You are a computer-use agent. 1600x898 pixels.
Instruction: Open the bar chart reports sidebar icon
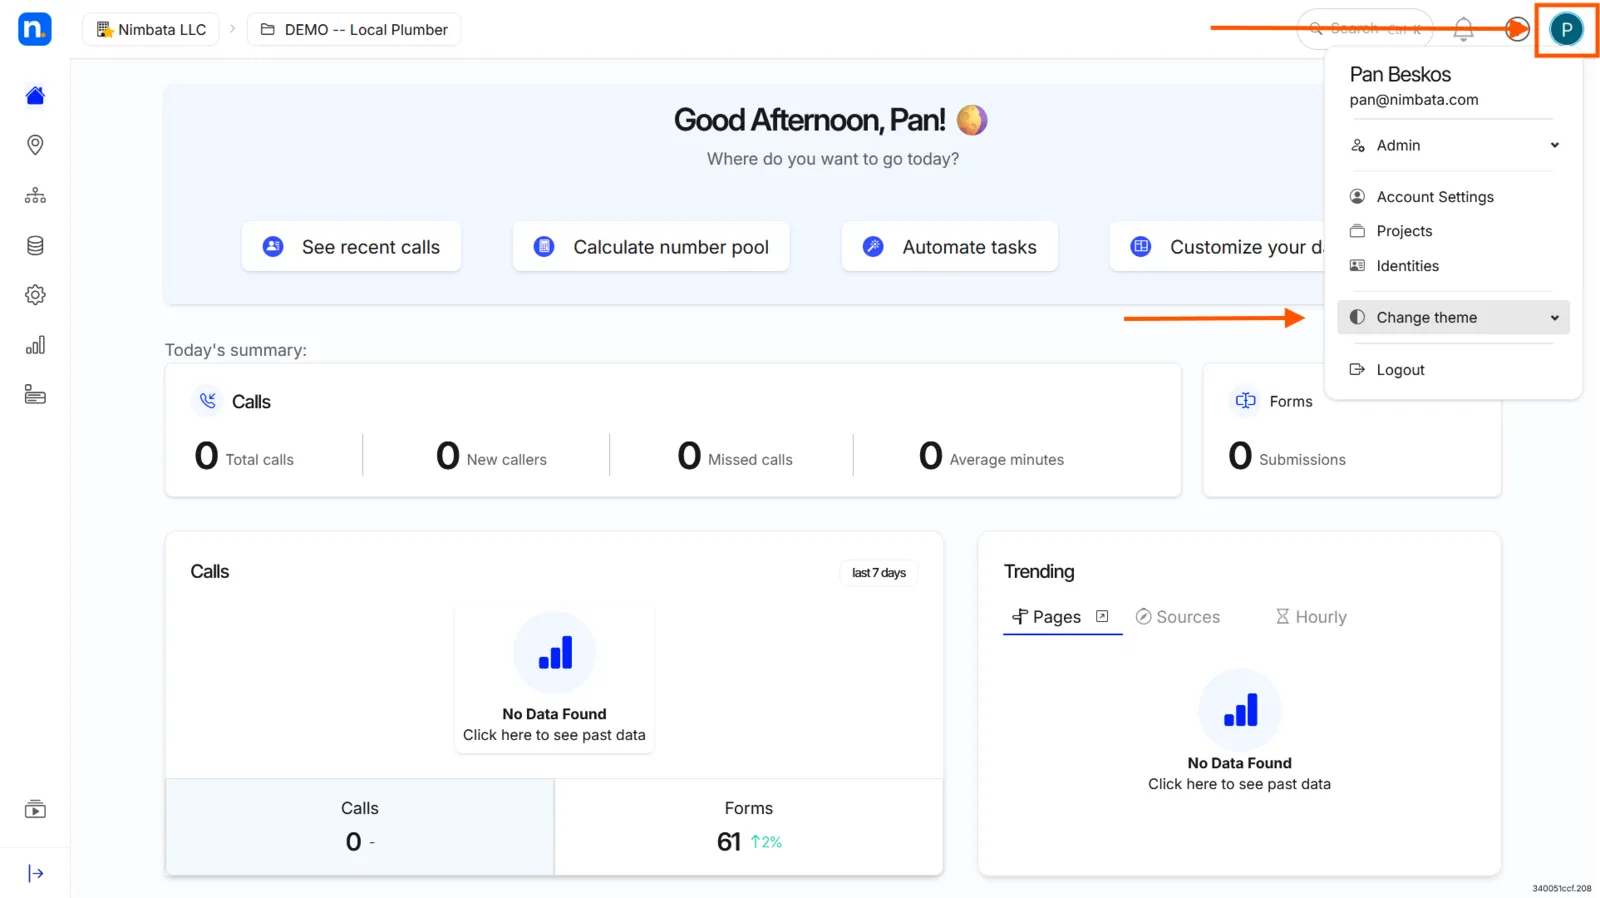pos(35,345)
